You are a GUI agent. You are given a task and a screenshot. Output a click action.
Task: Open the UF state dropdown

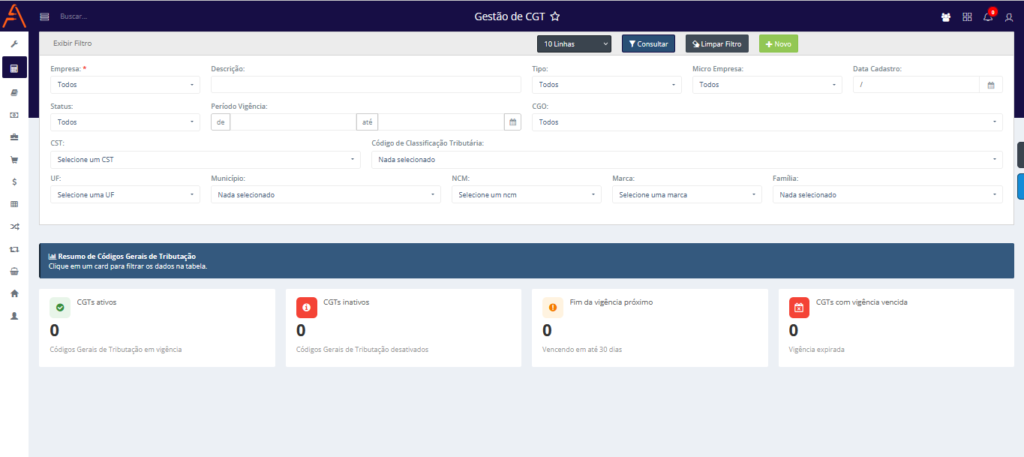pyautogui.click(x=125, y=195)
